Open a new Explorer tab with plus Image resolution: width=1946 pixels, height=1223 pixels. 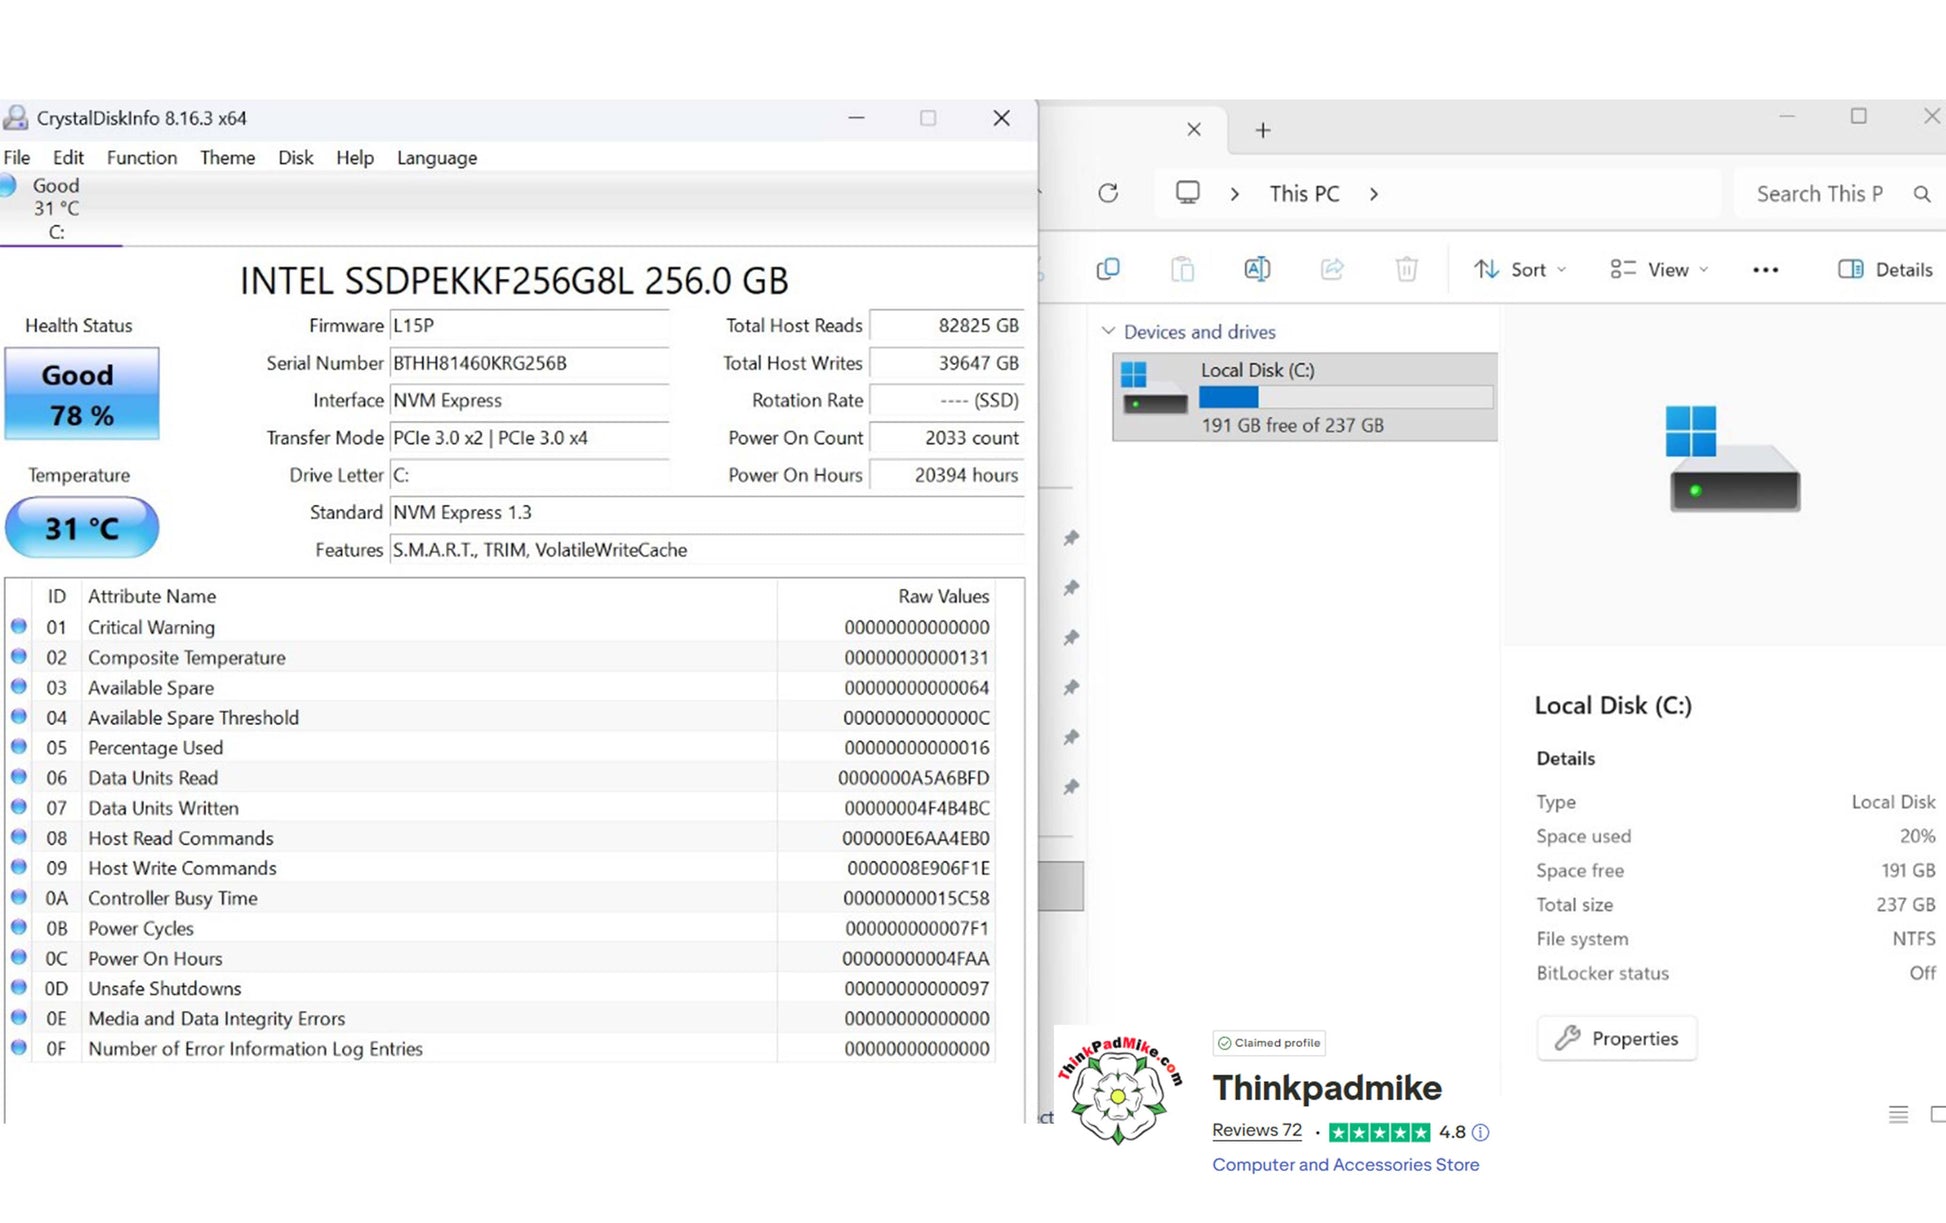point(1263,130)
